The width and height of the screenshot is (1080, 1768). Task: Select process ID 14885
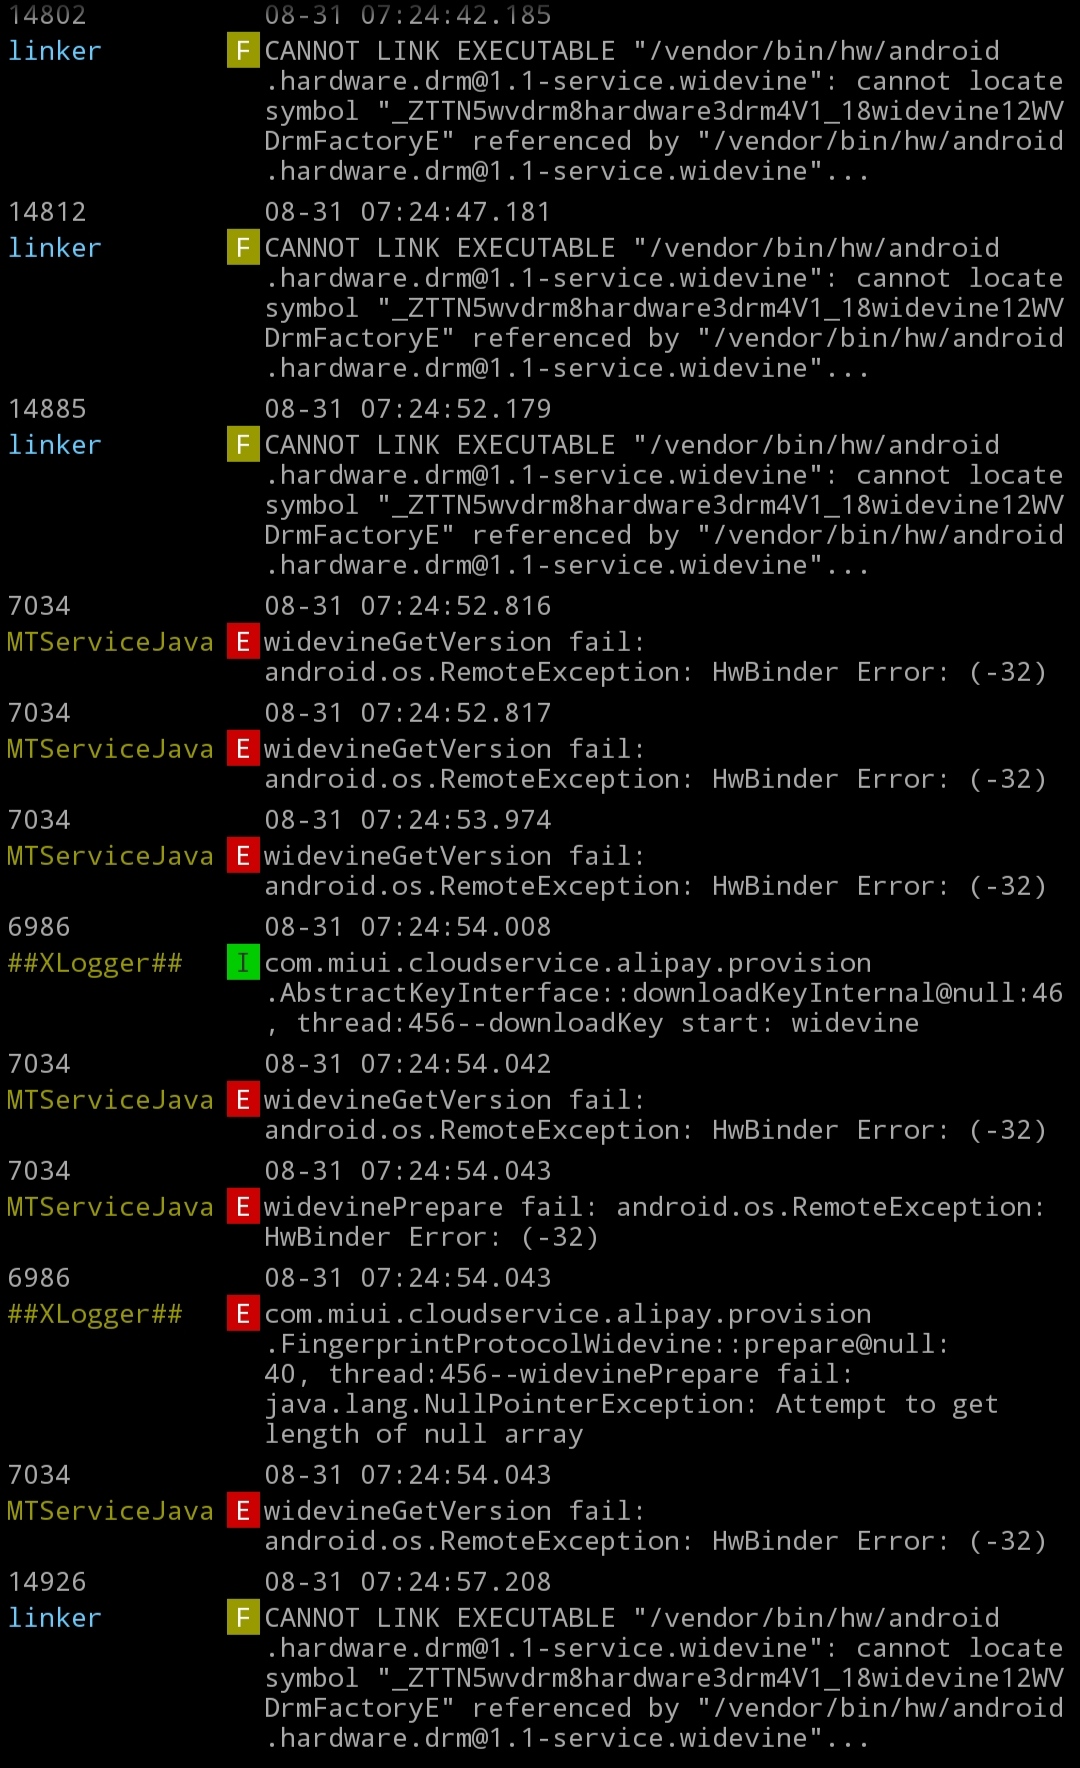[x=47, y=408]
